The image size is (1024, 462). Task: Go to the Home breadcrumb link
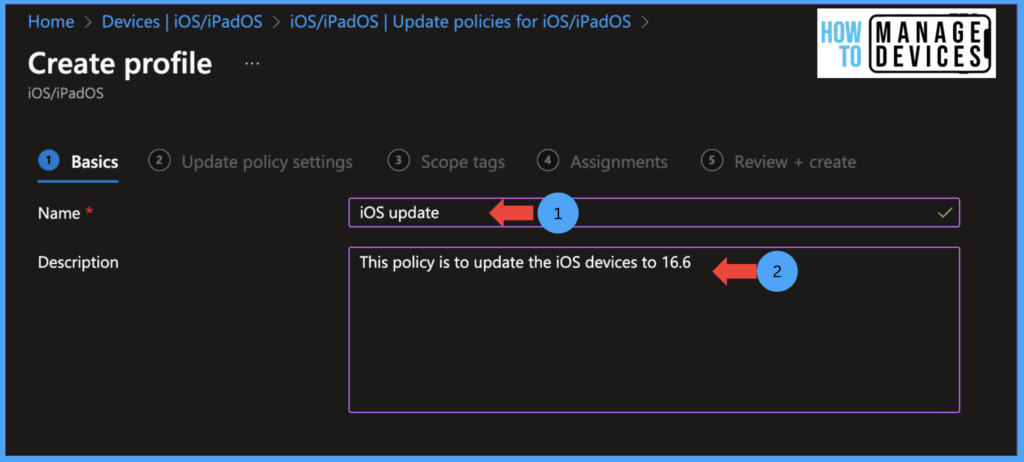click(x=51, y=22)
